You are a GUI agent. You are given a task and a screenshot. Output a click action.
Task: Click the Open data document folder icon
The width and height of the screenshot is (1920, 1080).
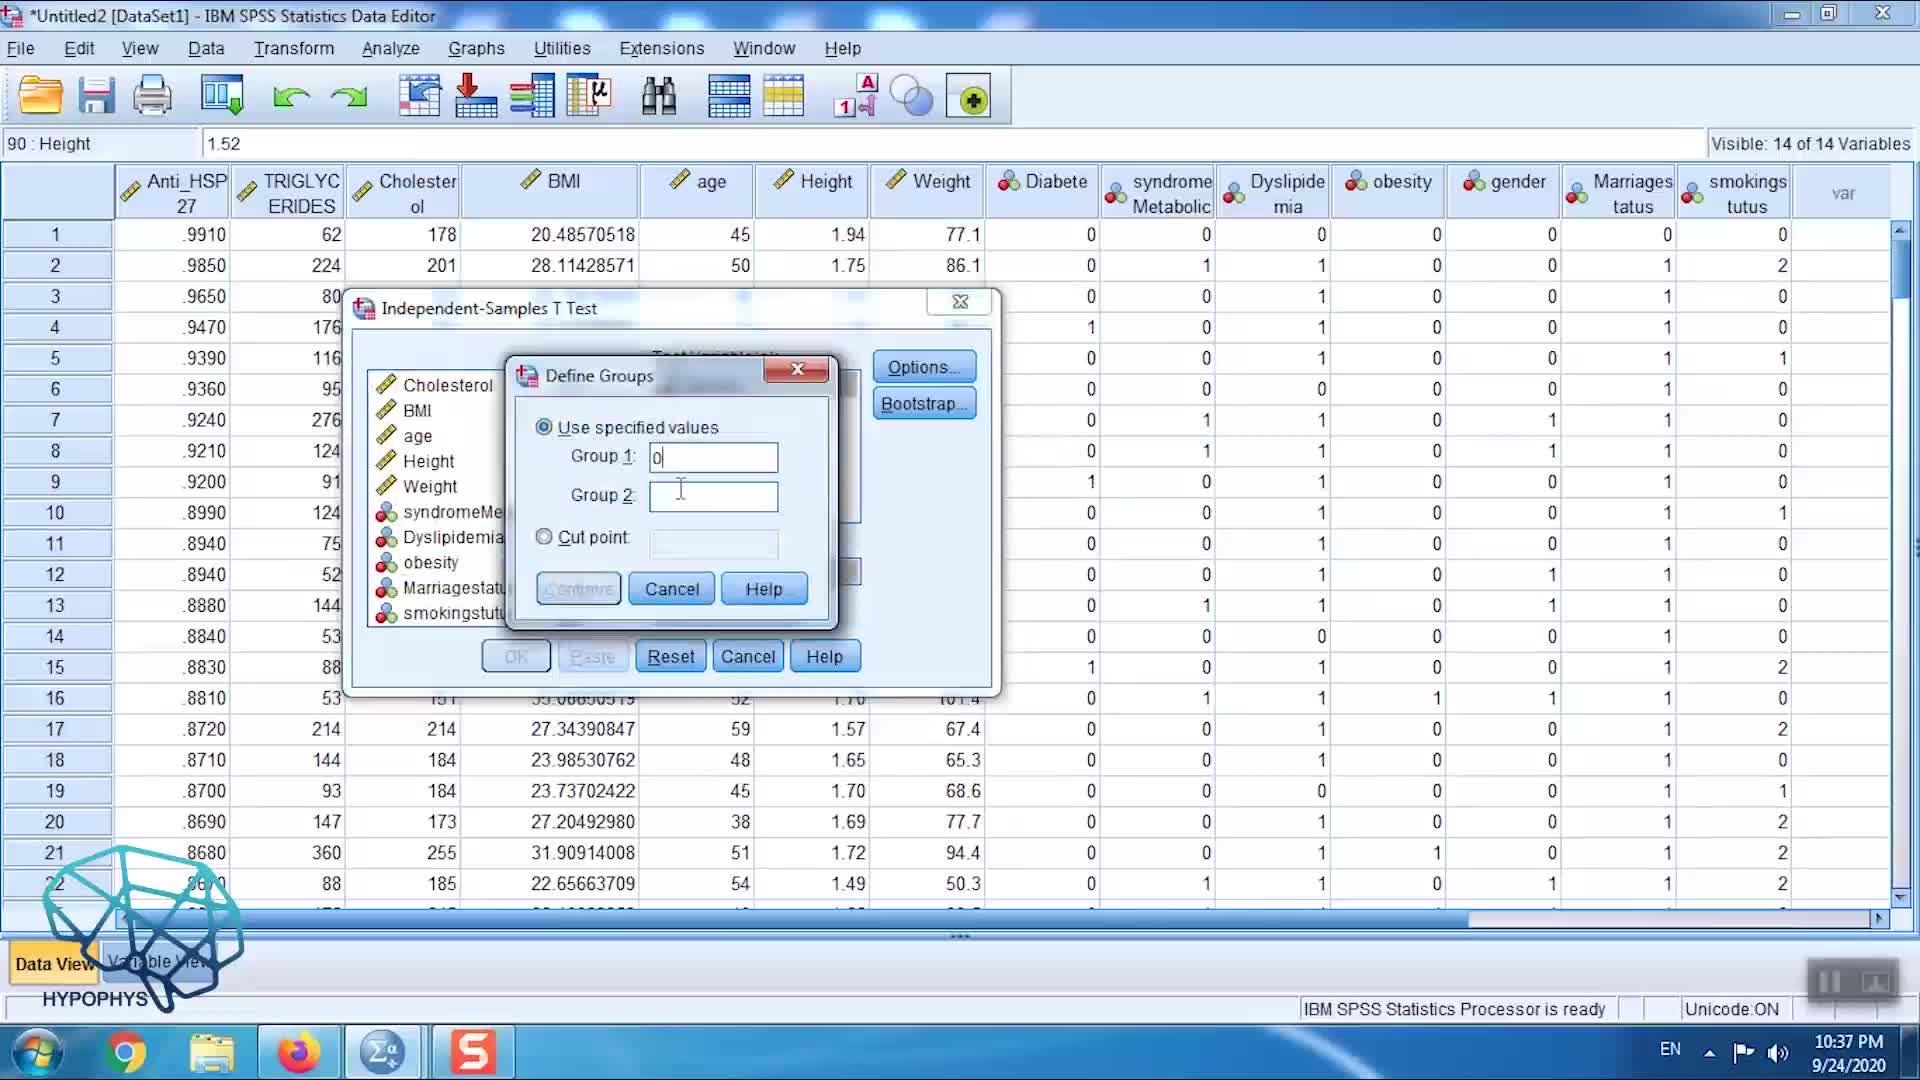click(40, 97)
